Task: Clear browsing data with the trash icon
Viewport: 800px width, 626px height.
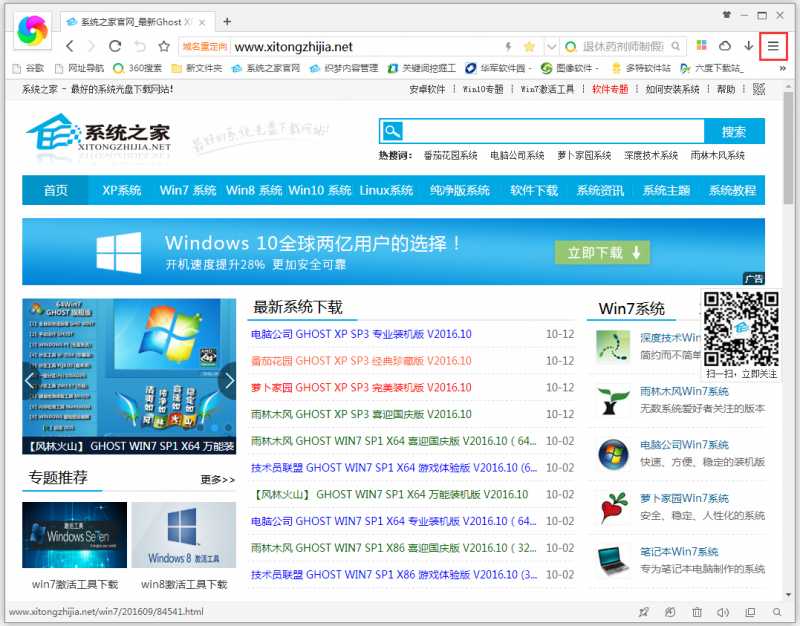Action: click(x=697, y=612)
